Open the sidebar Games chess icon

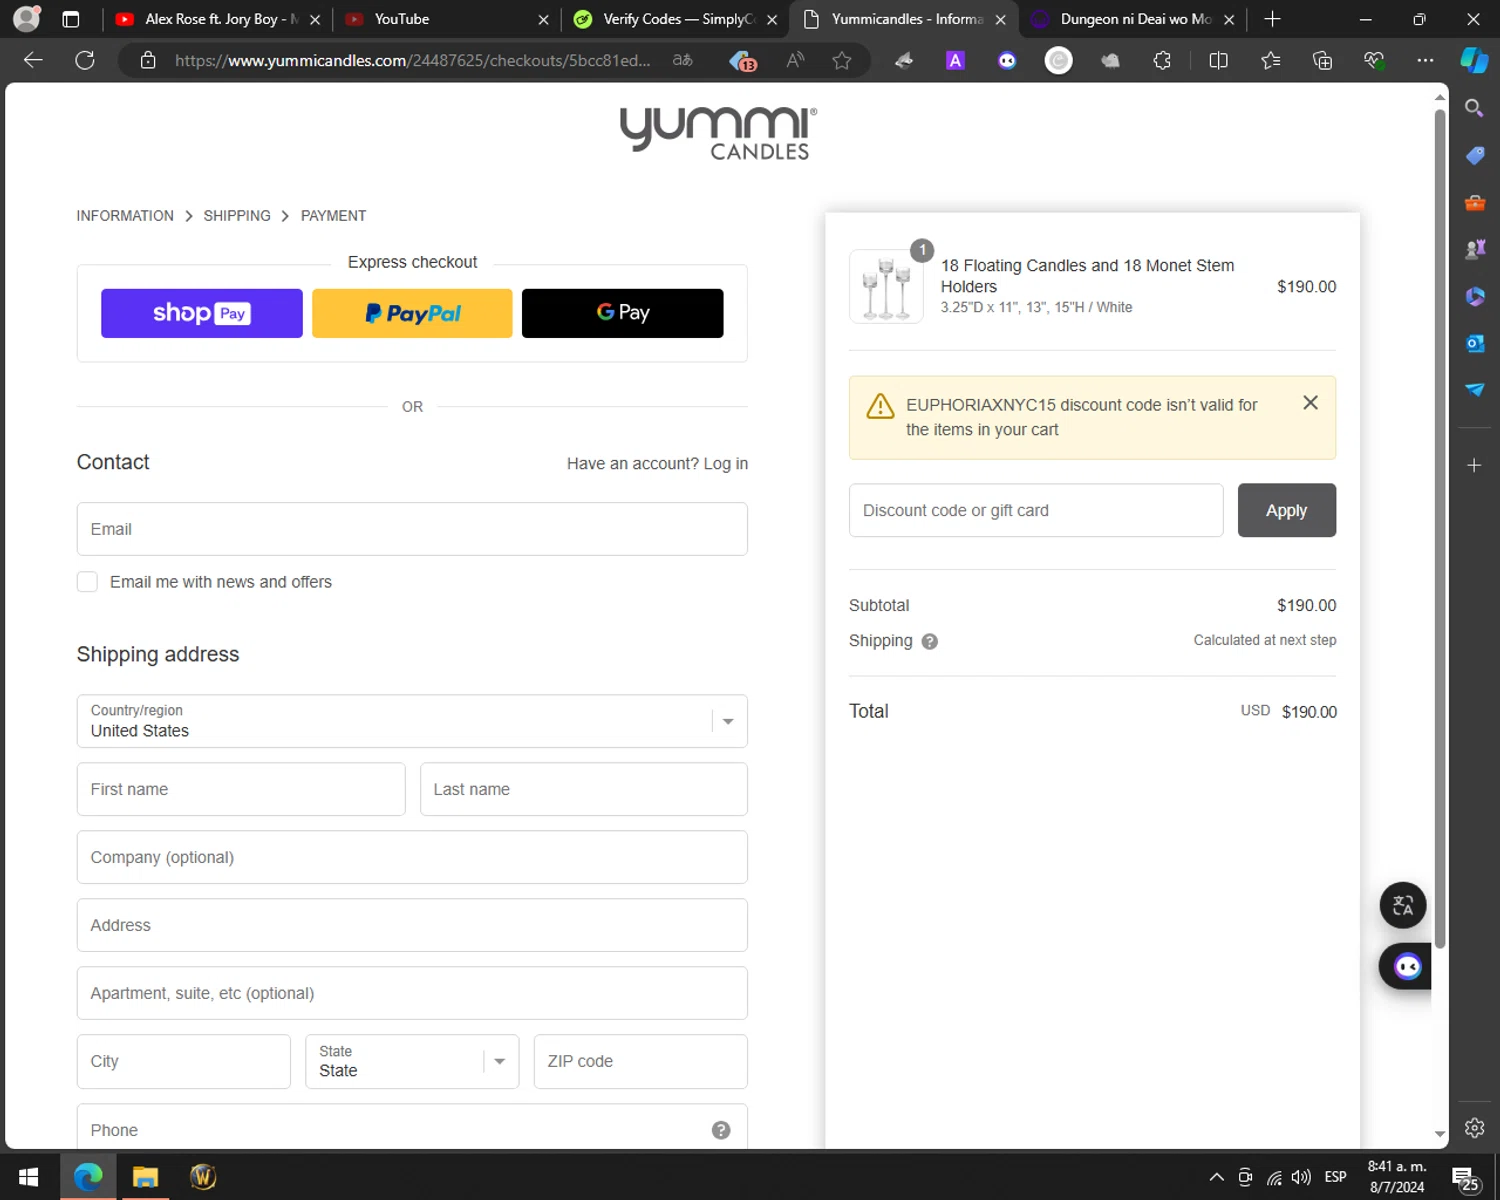tap(1474, 249)
